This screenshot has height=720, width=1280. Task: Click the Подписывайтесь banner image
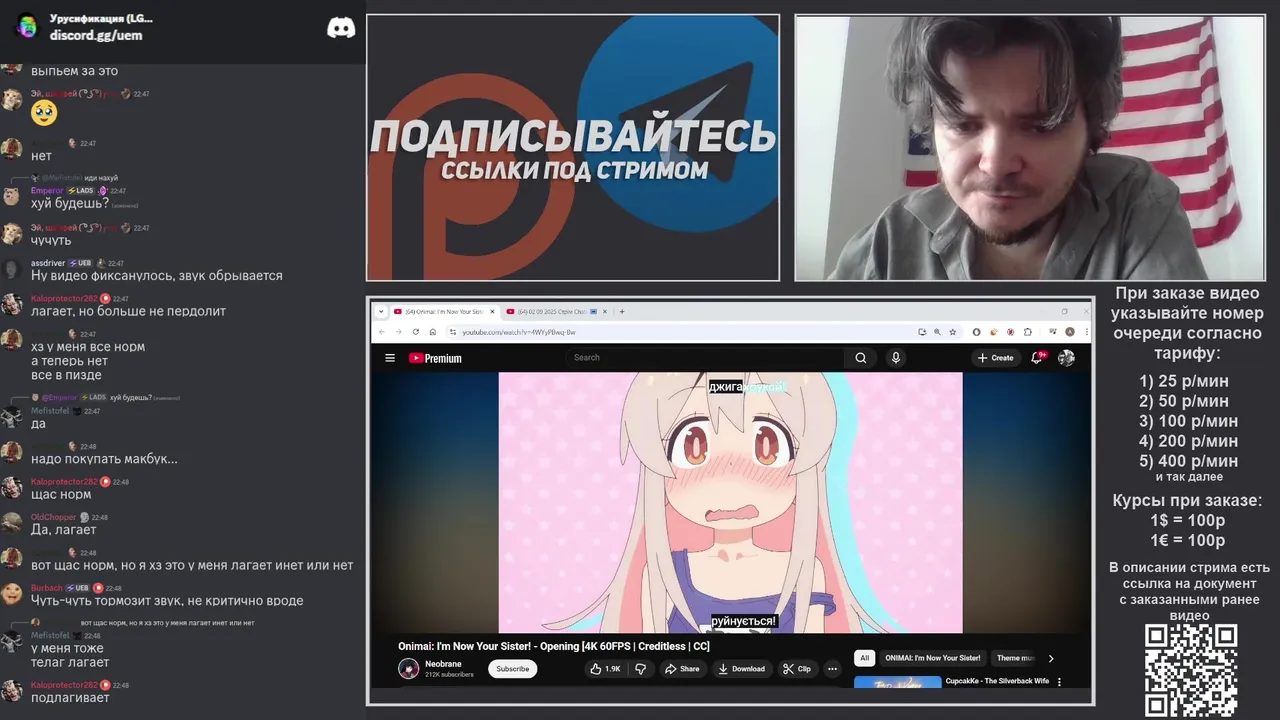573,147
